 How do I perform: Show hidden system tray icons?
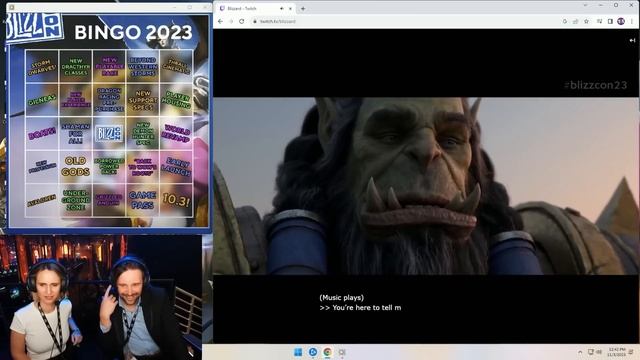pos(580,352)
